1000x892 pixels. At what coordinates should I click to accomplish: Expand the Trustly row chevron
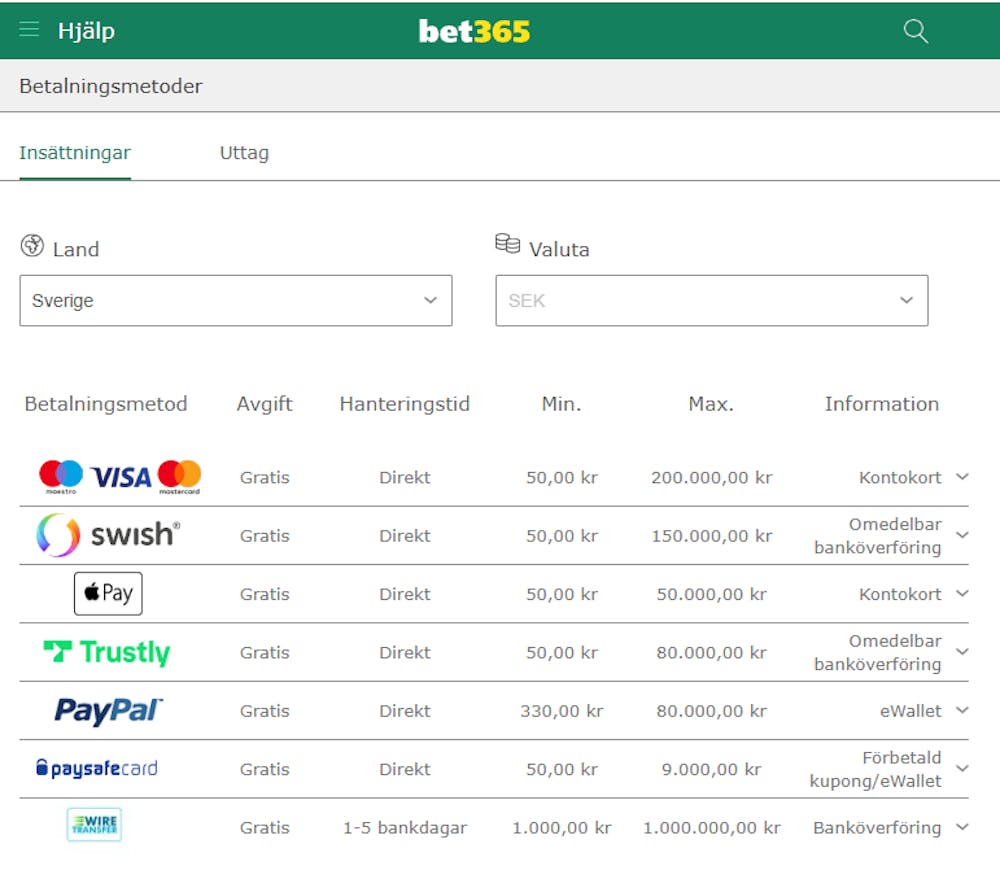[x=962, y=652]
